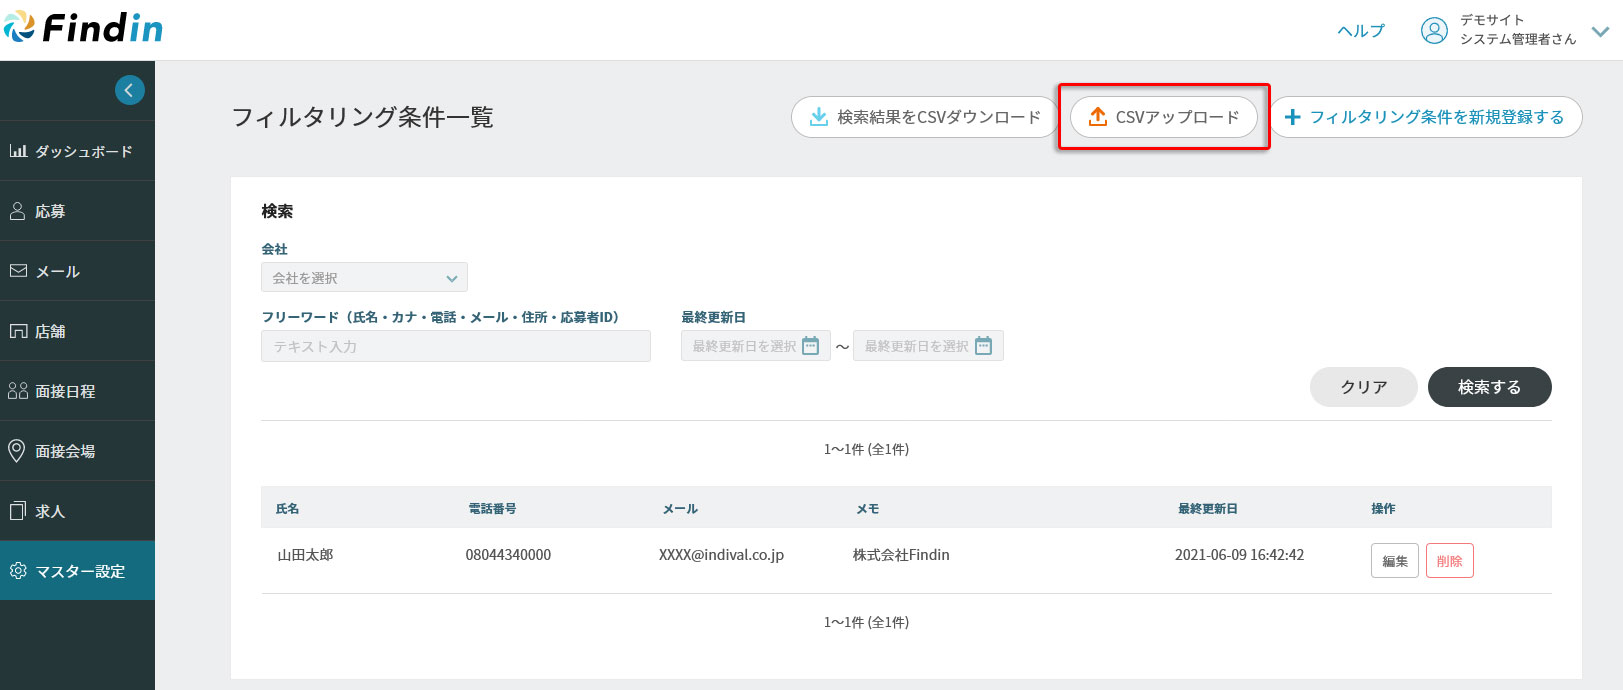Screen dimensions: 1623x690
Task: Open 面接日程 from the sidebar
Action: 77,391
